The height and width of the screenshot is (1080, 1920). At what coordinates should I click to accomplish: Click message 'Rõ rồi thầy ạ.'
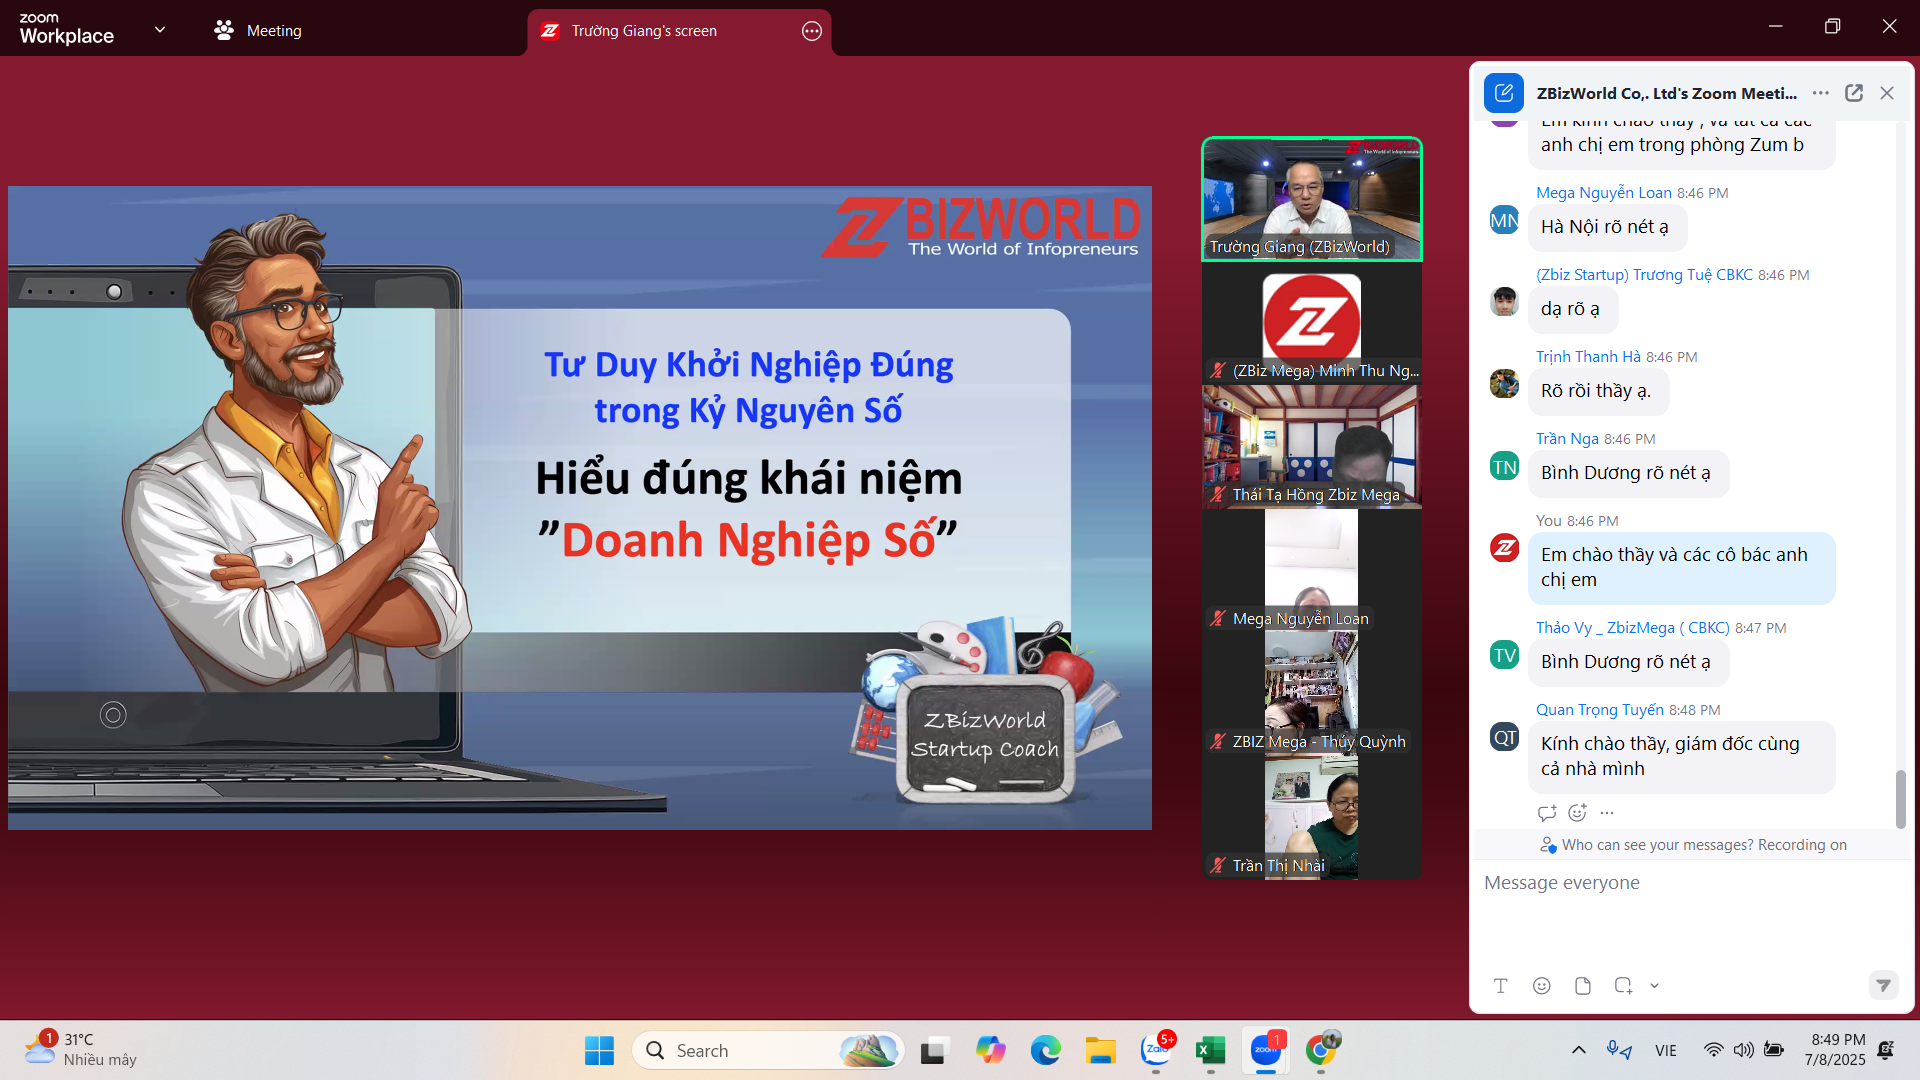coord(1597,391)
